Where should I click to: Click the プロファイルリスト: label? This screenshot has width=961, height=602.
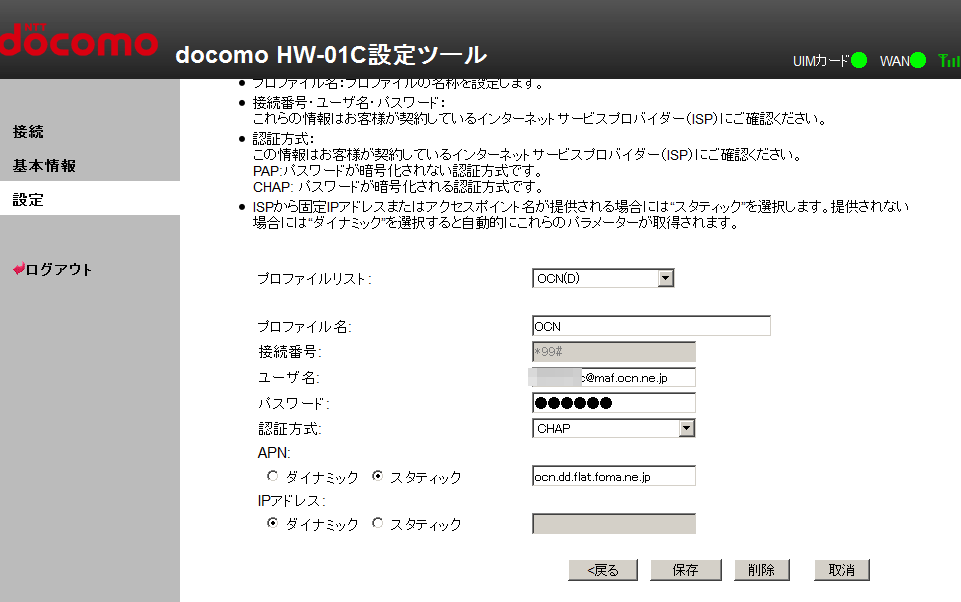[314, 279]
